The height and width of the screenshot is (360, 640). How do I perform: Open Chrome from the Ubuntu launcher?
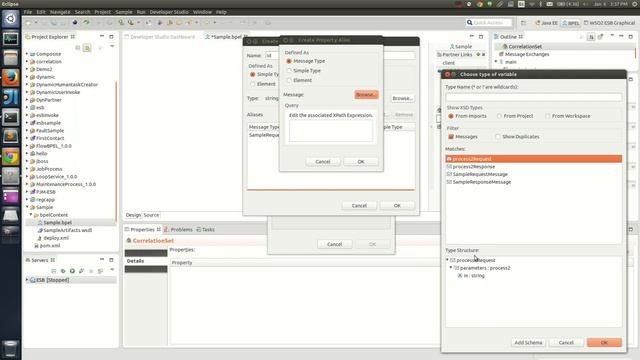coord(11,157)
